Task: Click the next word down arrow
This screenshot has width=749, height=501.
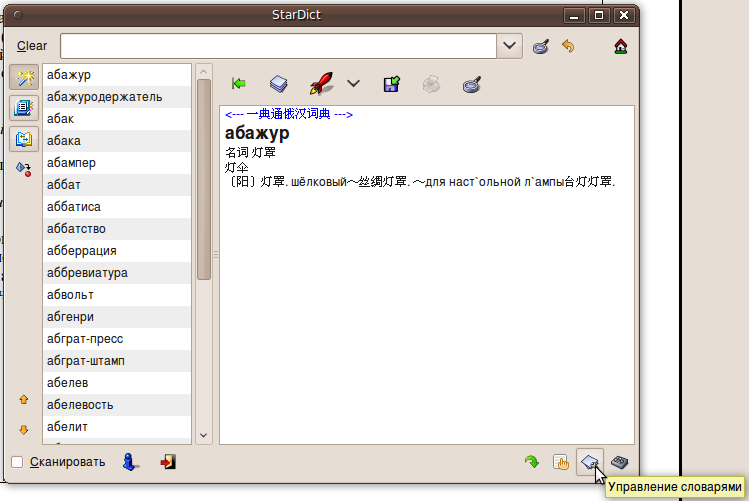Action: pos(24,430)
